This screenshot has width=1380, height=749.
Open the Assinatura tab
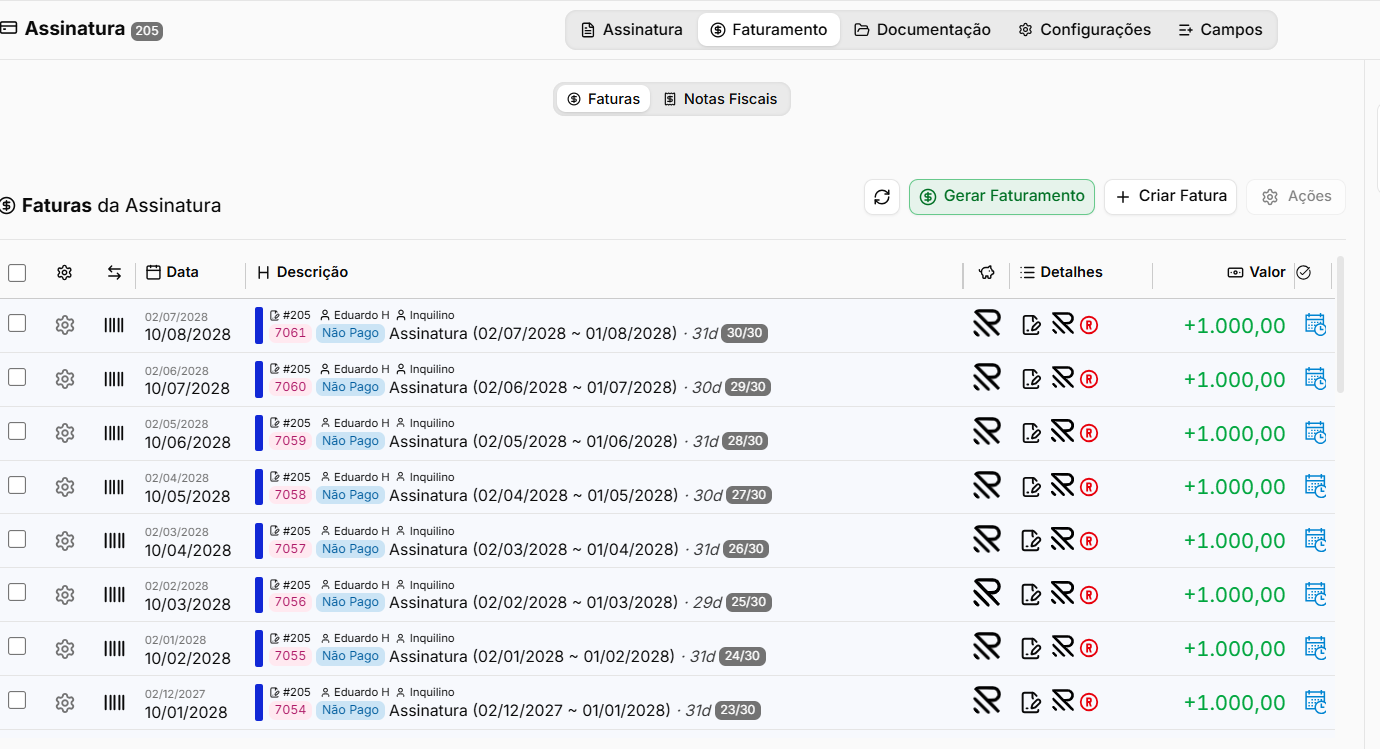(x=632, y=30)
